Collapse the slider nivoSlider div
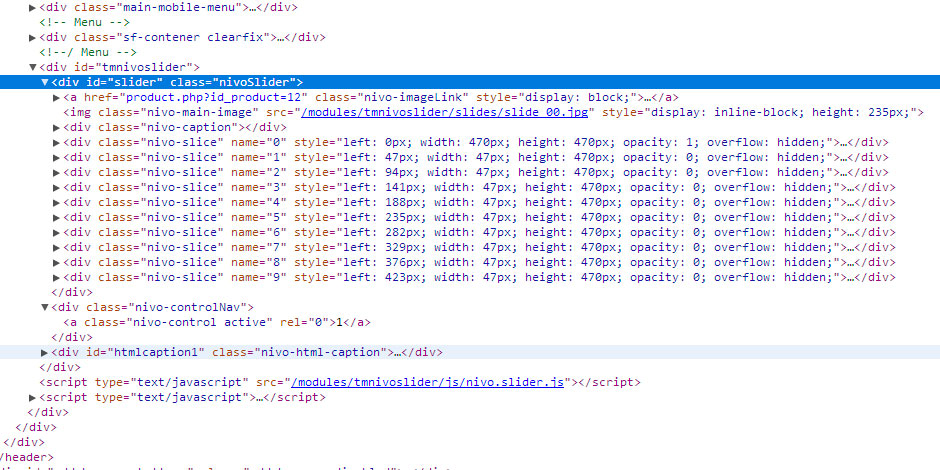Image resolution: width=940 pixels, height=470 pixels. [x=44, y=82]
